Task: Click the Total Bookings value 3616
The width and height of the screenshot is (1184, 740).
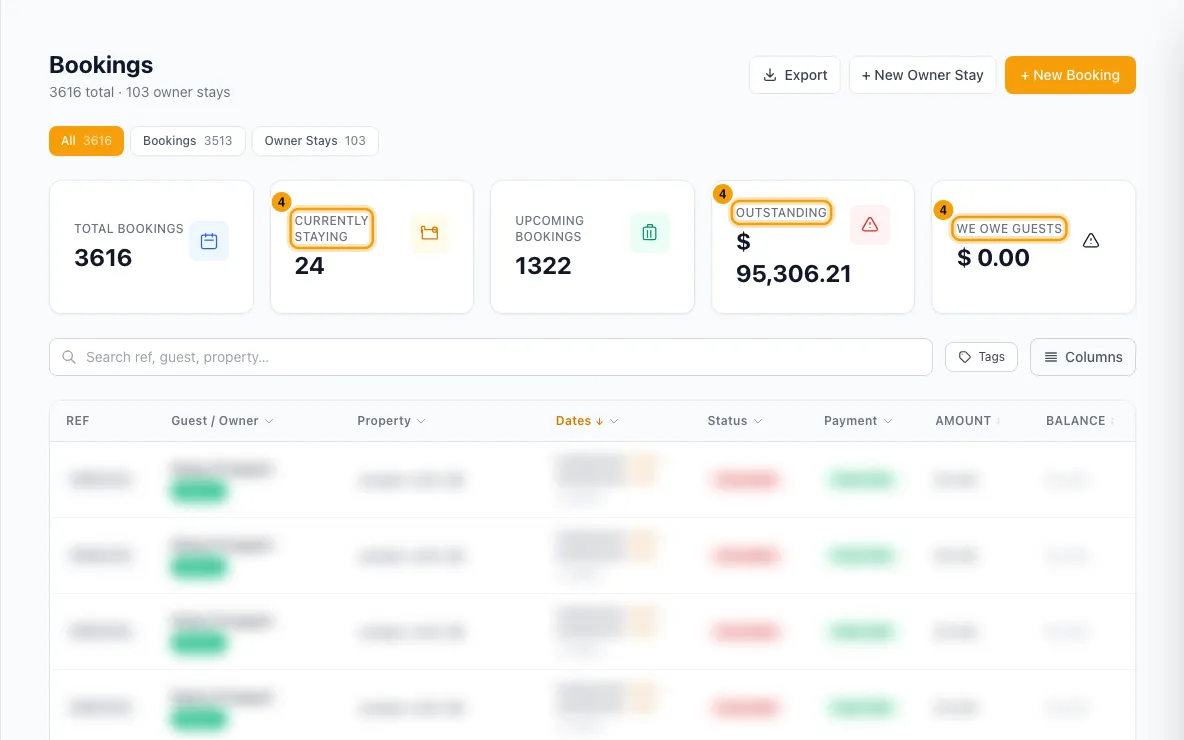Action: (x=103, y=258)
